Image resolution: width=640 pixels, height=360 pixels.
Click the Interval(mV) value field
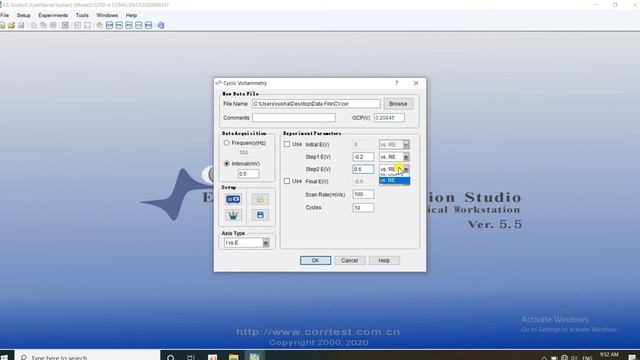248,174
